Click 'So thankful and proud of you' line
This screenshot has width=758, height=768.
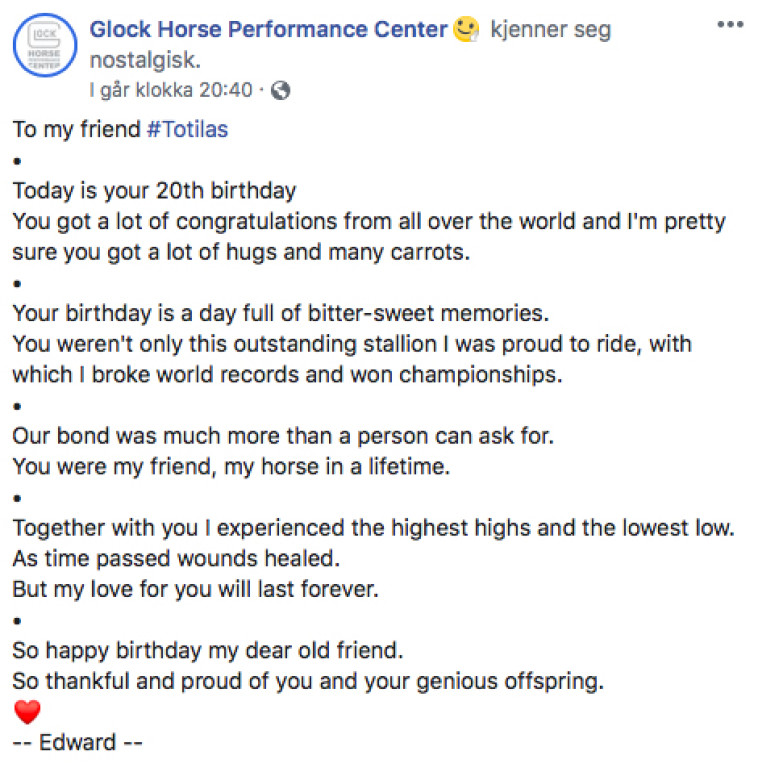pyautogui.click(x=308, y=683)
